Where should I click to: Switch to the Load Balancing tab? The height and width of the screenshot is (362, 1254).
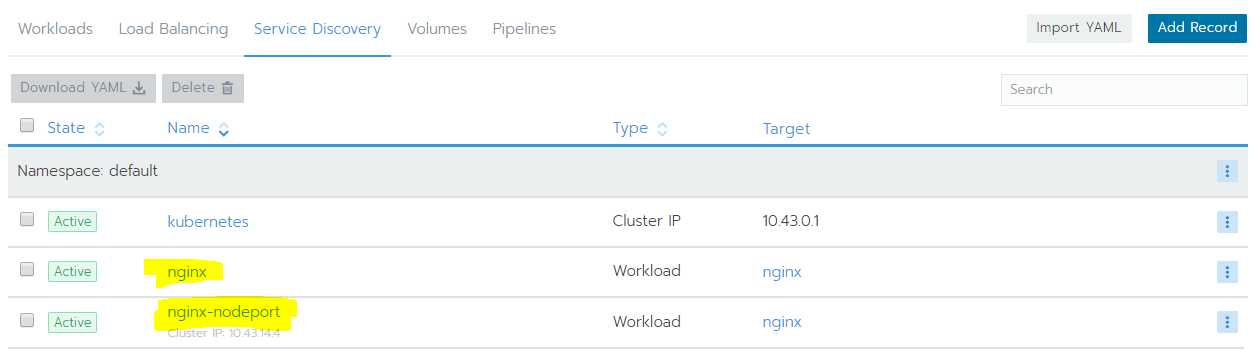(x=173, y=29)
